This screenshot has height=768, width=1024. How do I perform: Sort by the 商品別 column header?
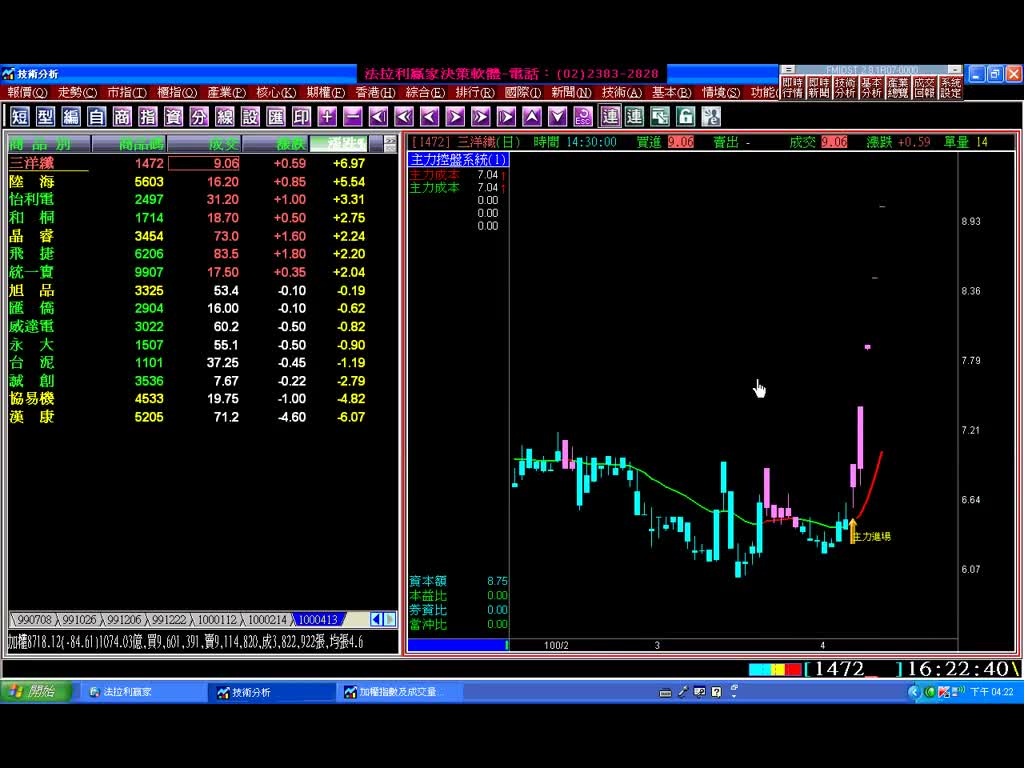click(49, 144)
